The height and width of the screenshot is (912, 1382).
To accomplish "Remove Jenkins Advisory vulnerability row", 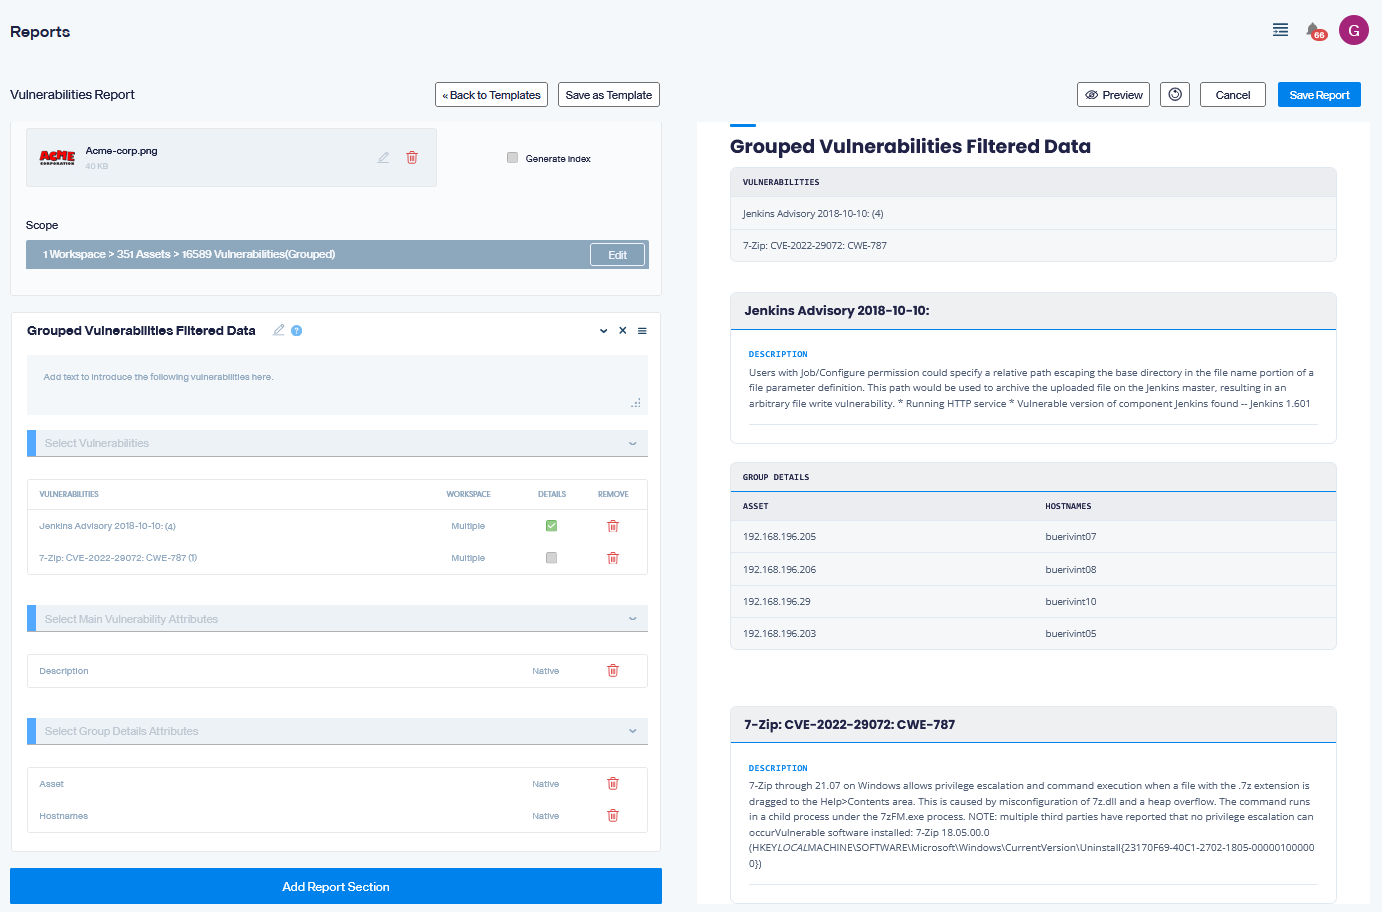I will (x=613, y=526).
